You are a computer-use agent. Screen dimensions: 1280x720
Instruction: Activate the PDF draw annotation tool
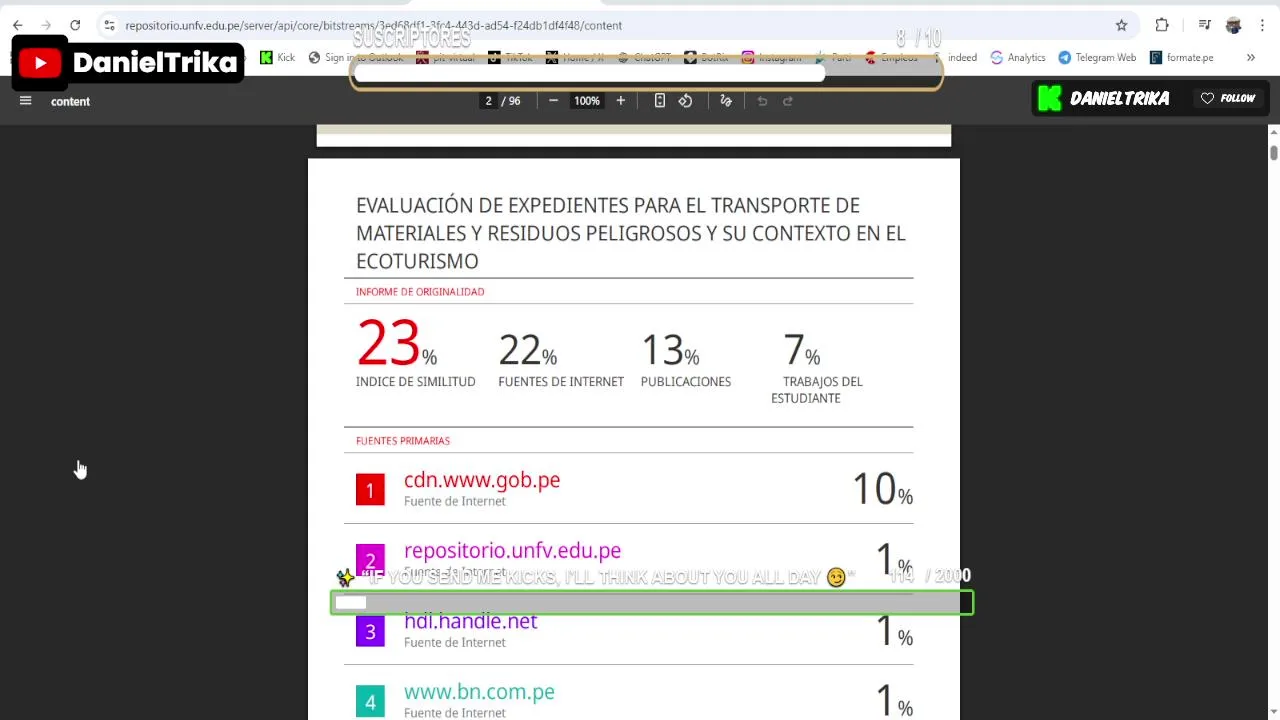tap(726, 101)
